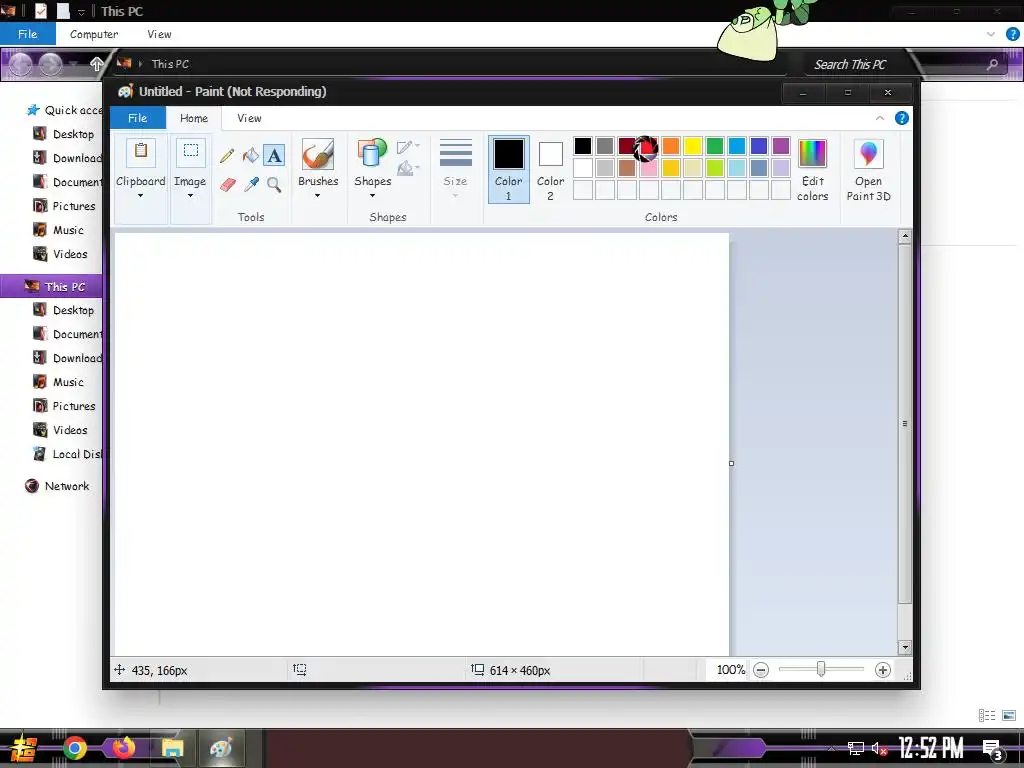
Task: Click the Clipboard paste icon
Action: tap(140, 152)
